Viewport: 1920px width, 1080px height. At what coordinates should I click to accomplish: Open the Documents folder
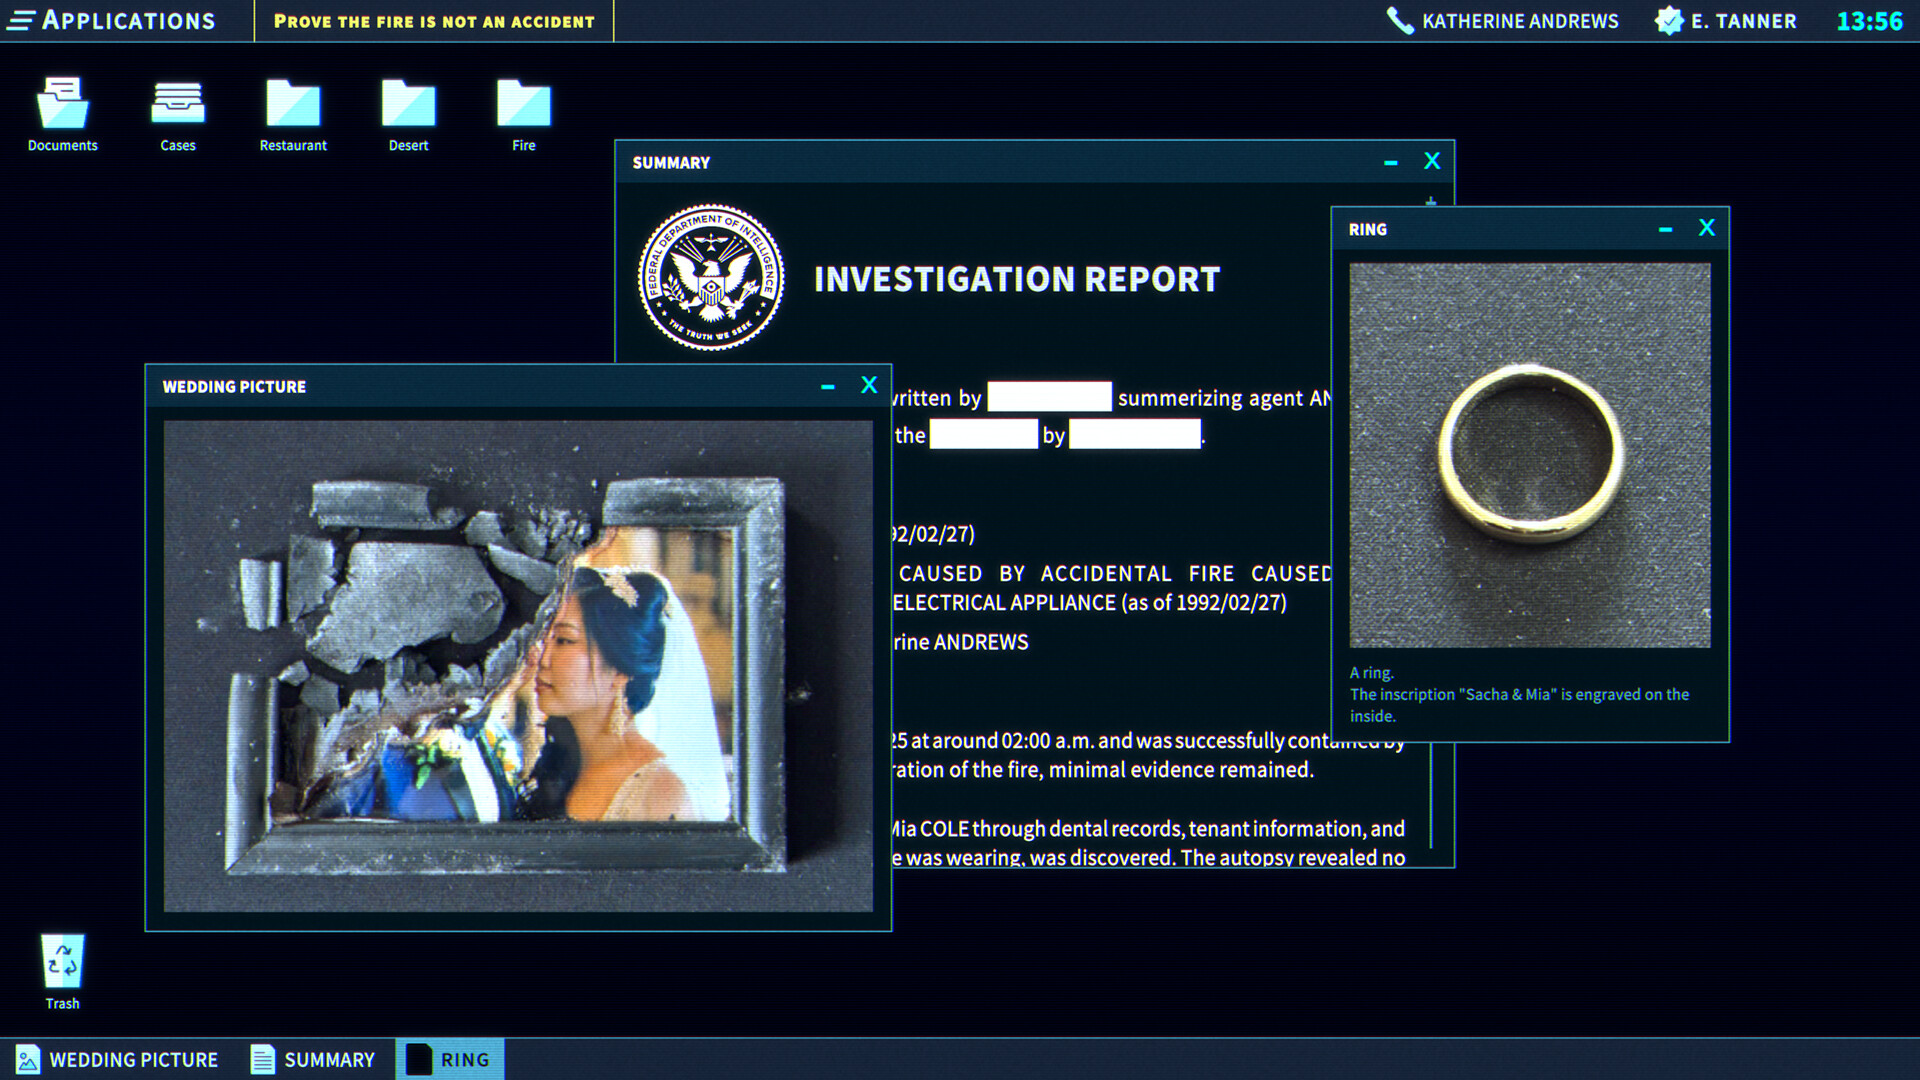[62, 105]
